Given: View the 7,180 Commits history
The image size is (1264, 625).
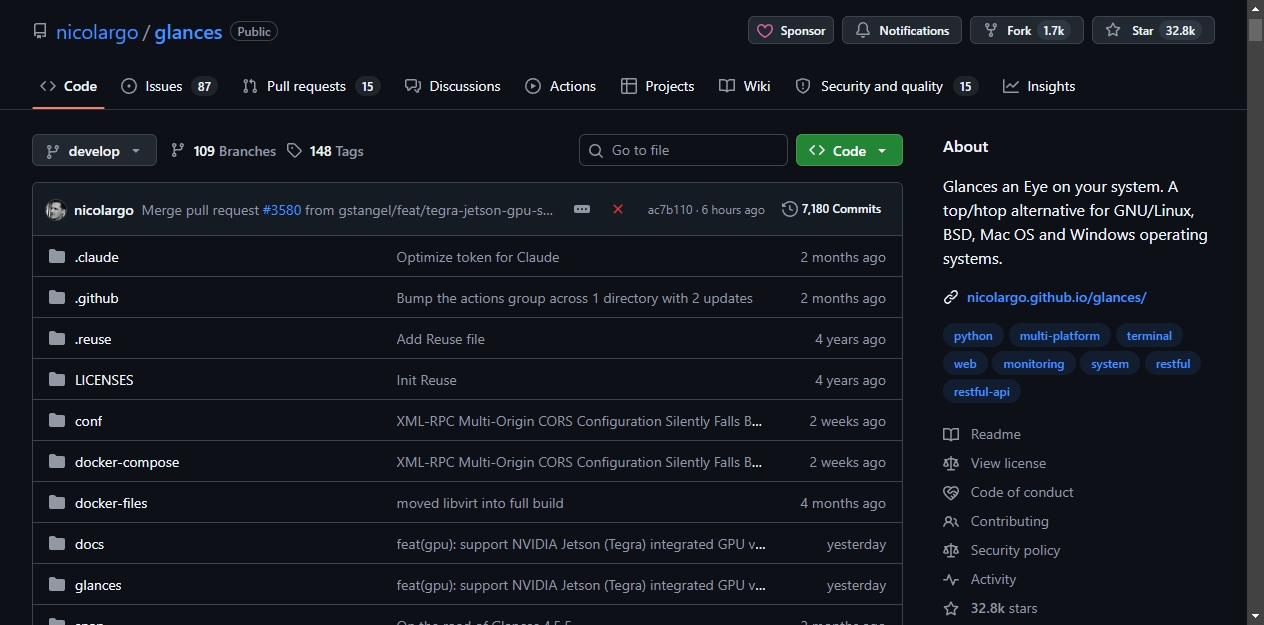Looking at the screenshot, I should point(832,209).
